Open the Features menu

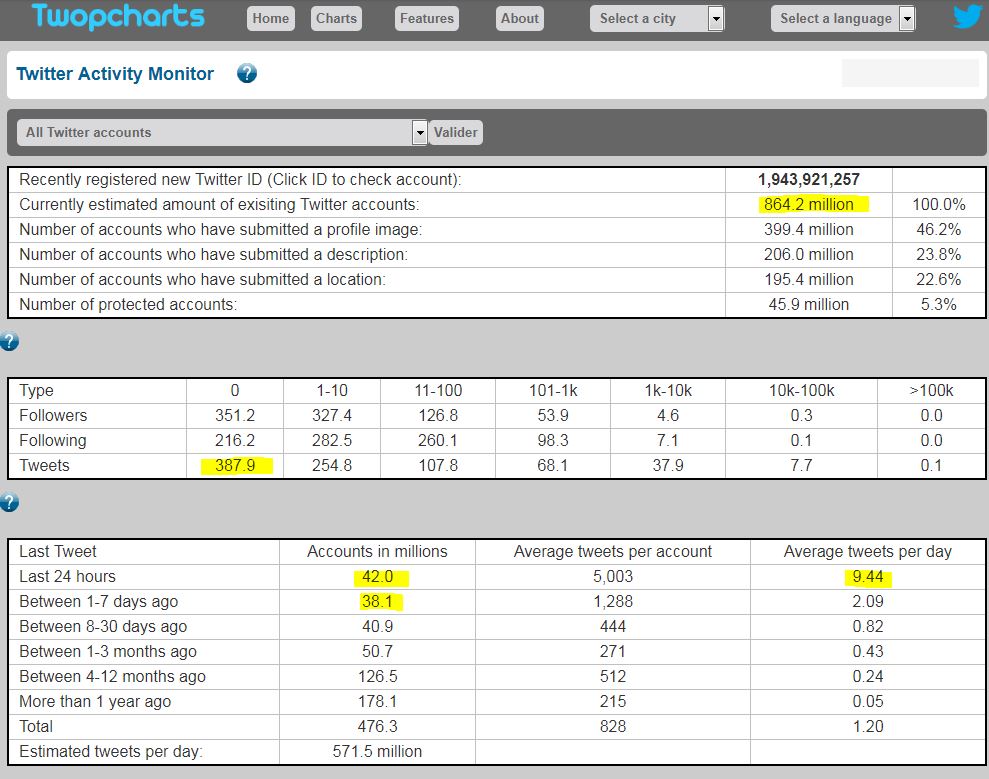(427, 18)
